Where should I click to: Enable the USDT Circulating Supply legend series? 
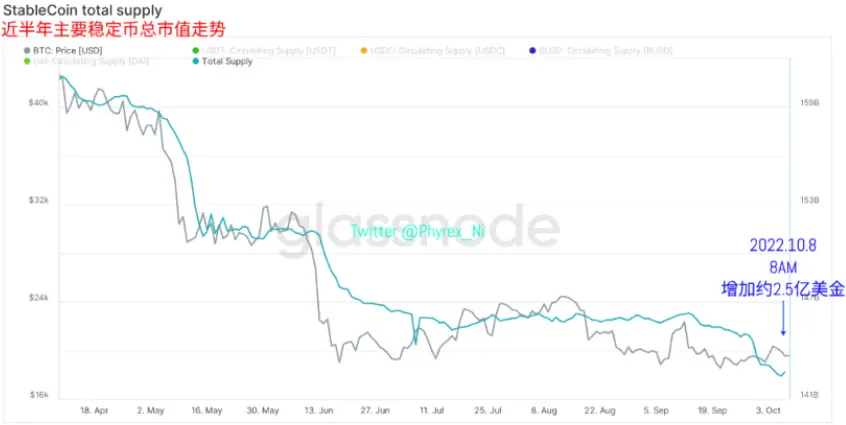click(x=264, y=51)
